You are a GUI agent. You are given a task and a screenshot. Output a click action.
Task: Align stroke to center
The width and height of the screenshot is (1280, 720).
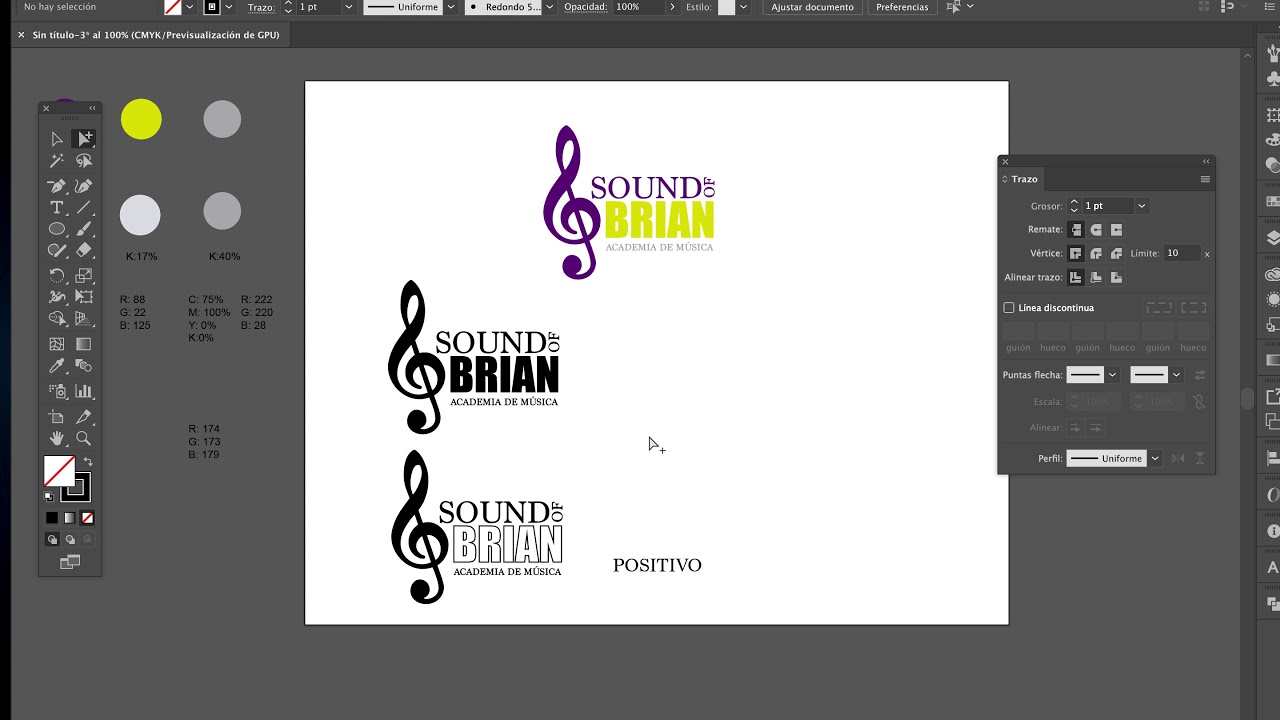pos(1075,278)
